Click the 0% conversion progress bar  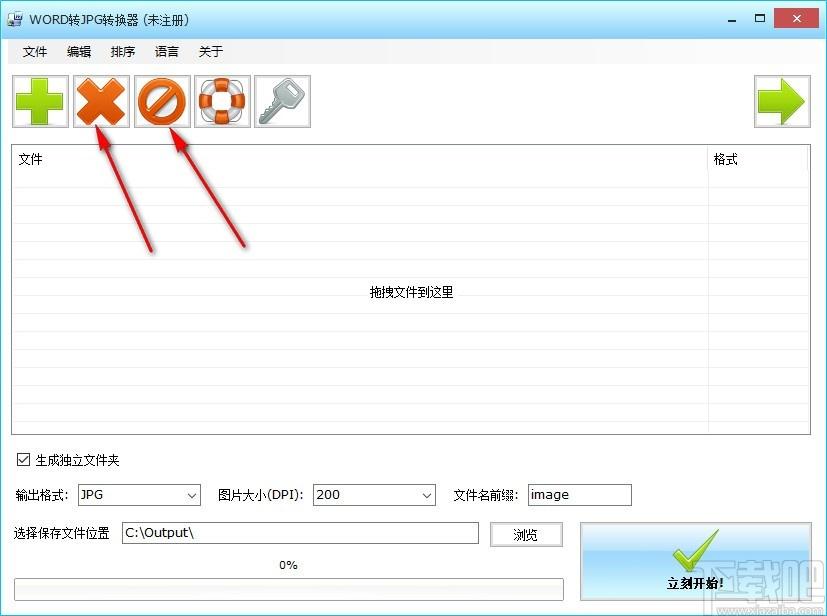[289, 589]
